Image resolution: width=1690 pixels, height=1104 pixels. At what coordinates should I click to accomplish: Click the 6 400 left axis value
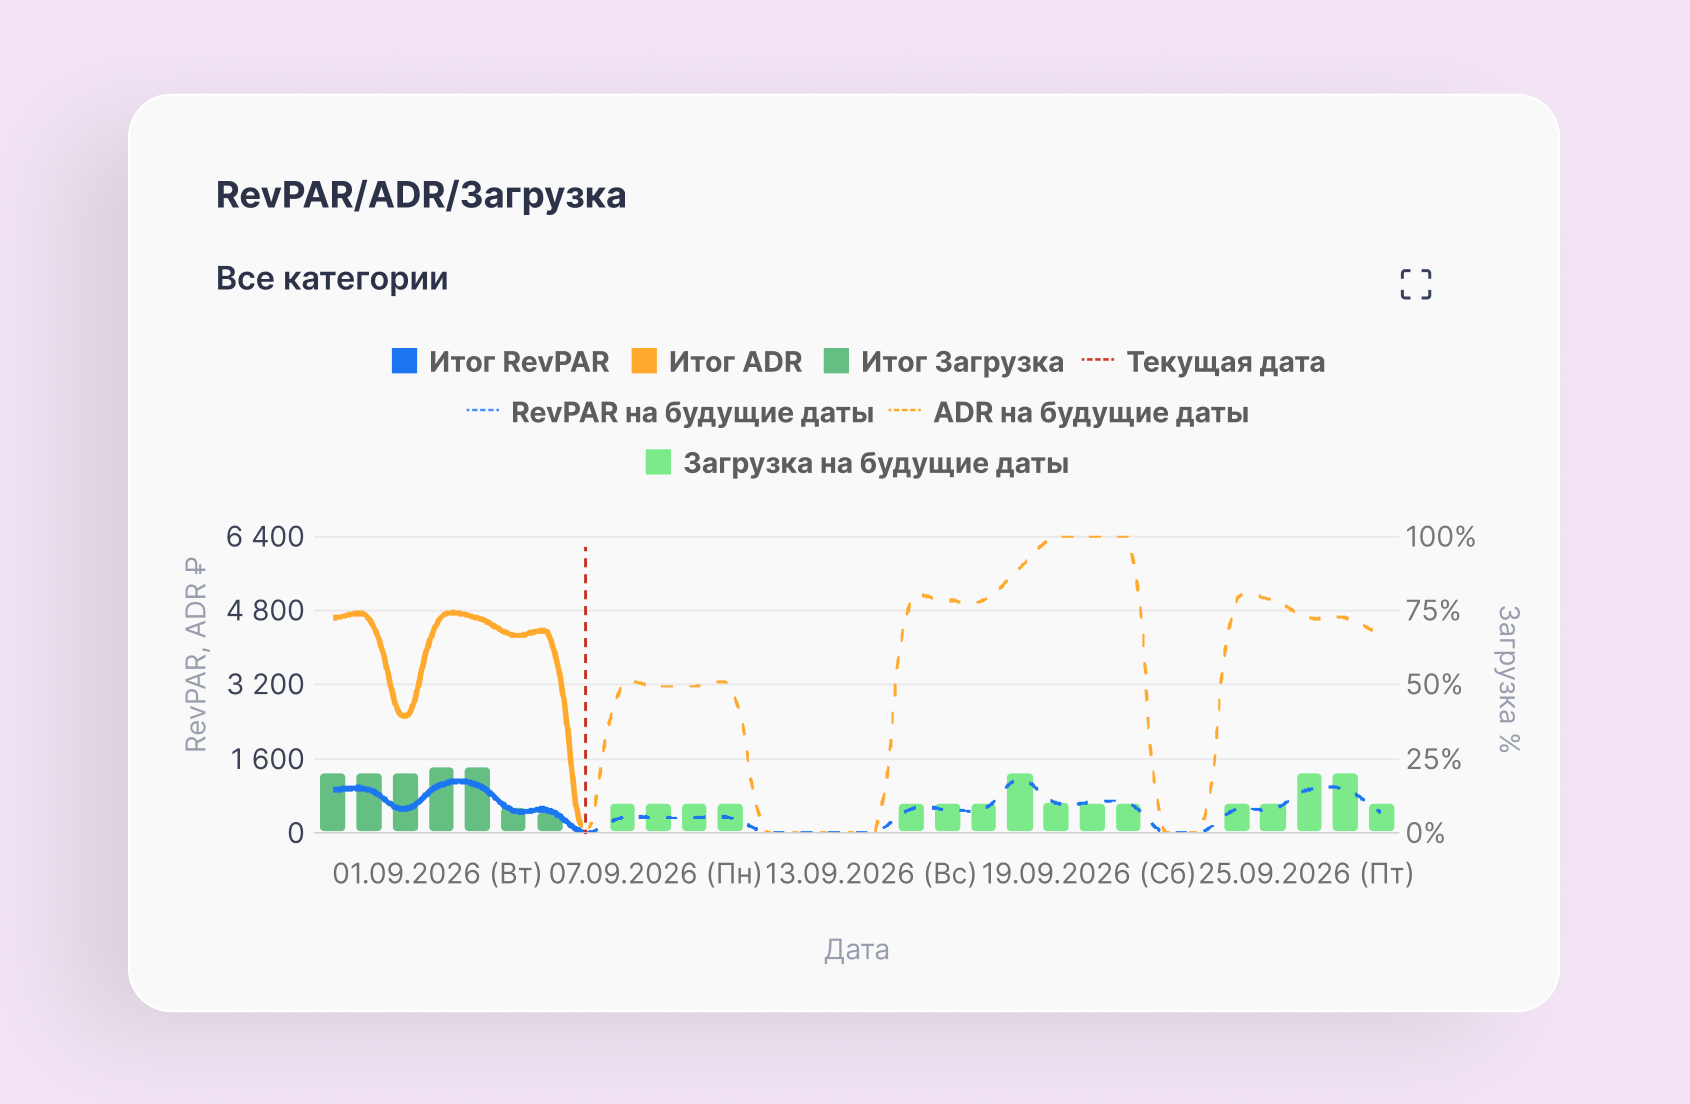coord(265,537)
